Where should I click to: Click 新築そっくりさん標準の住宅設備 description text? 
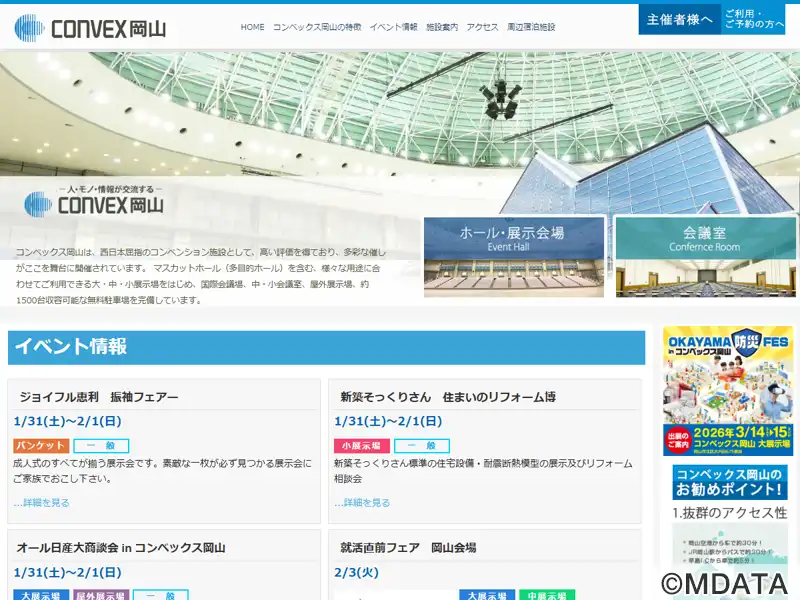pyautogui.click(x=483, y=470)
